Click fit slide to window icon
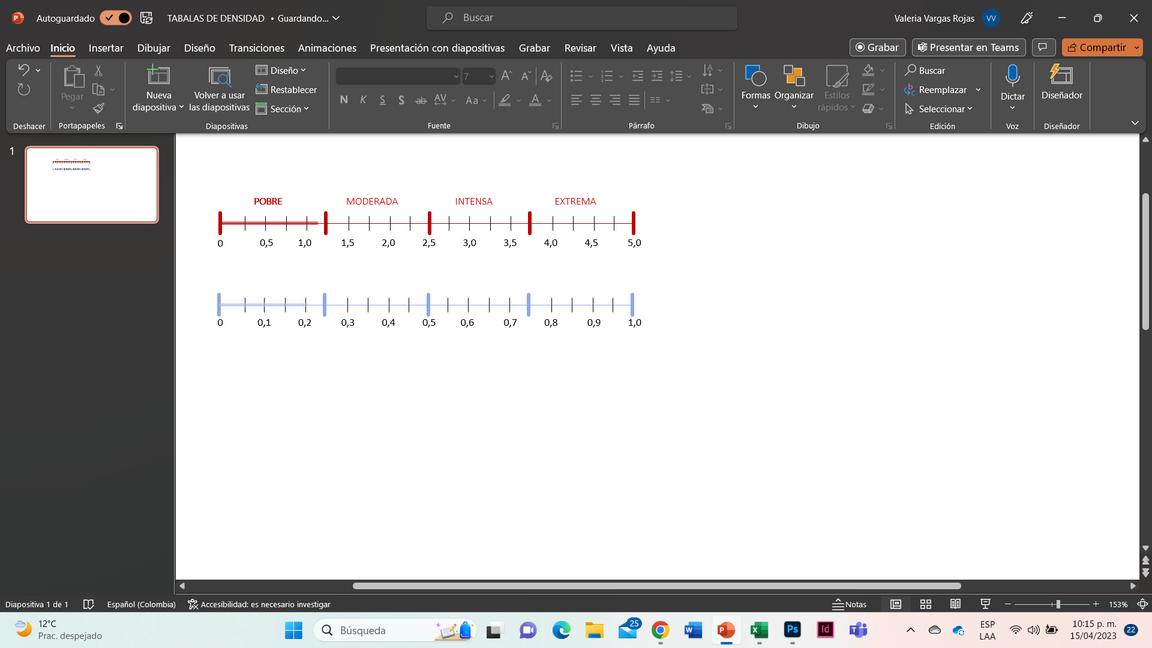This screenshot has height=648, width=1152. (1142, 604)
